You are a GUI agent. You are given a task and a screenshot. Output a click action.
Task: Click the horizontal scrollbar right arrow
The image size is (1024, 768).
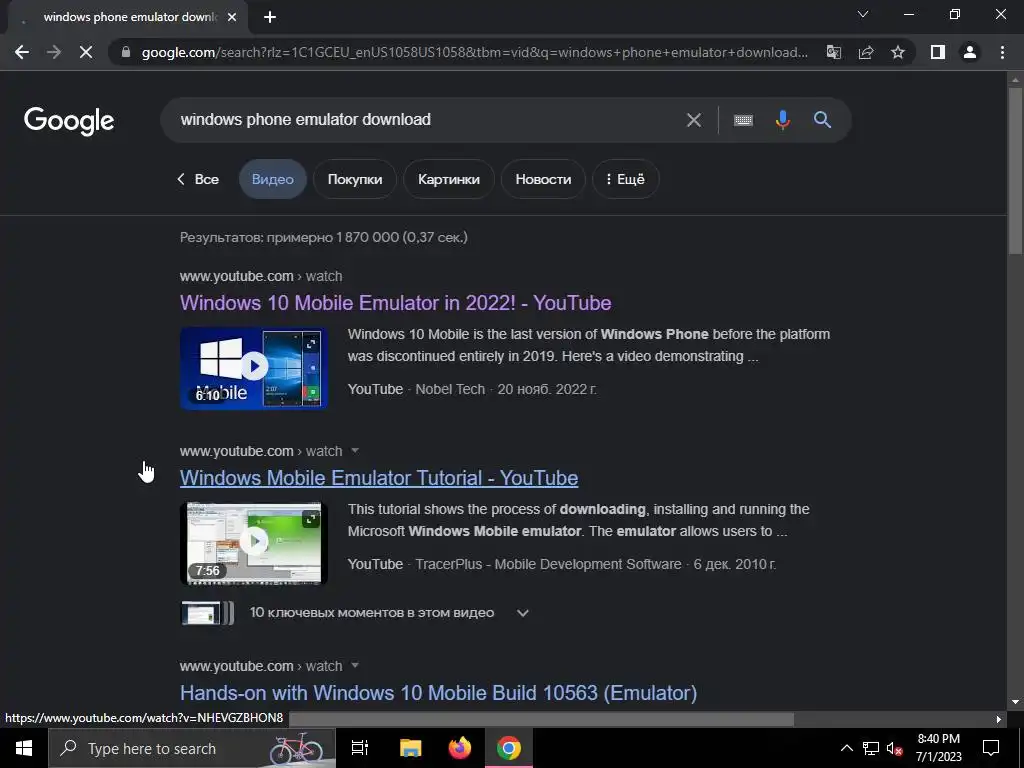(x=999, y=719)
